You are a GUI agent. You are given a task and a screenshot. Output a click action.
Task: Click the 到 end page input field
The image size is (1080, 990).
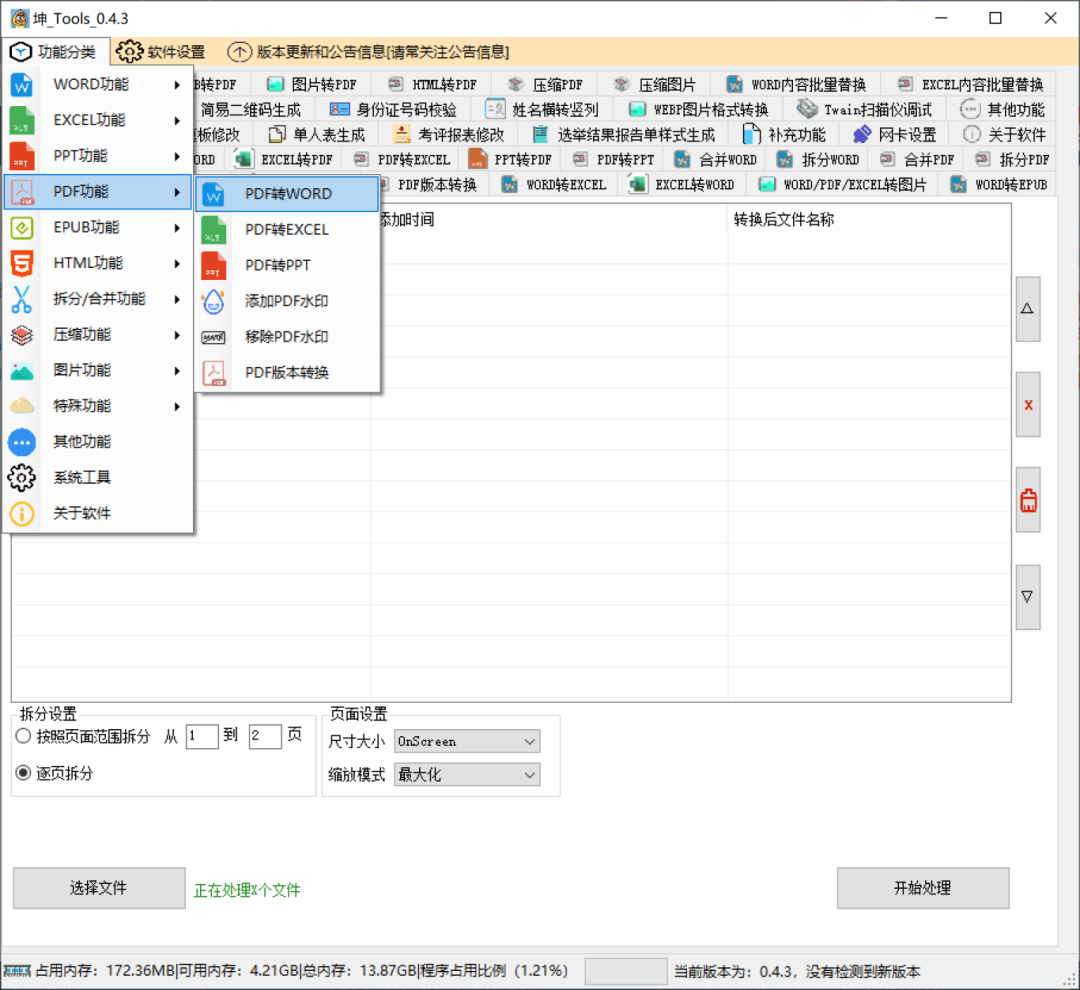tap(265, 736)
